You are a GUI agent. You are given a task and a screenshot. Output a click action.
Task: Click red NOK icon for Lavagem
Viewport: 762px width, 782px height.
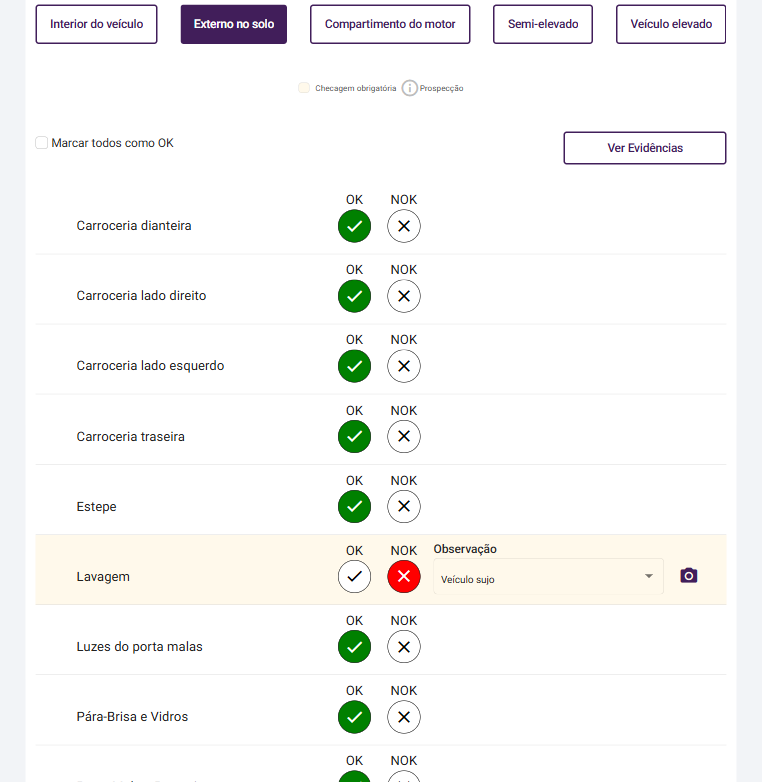pos(404,577)
